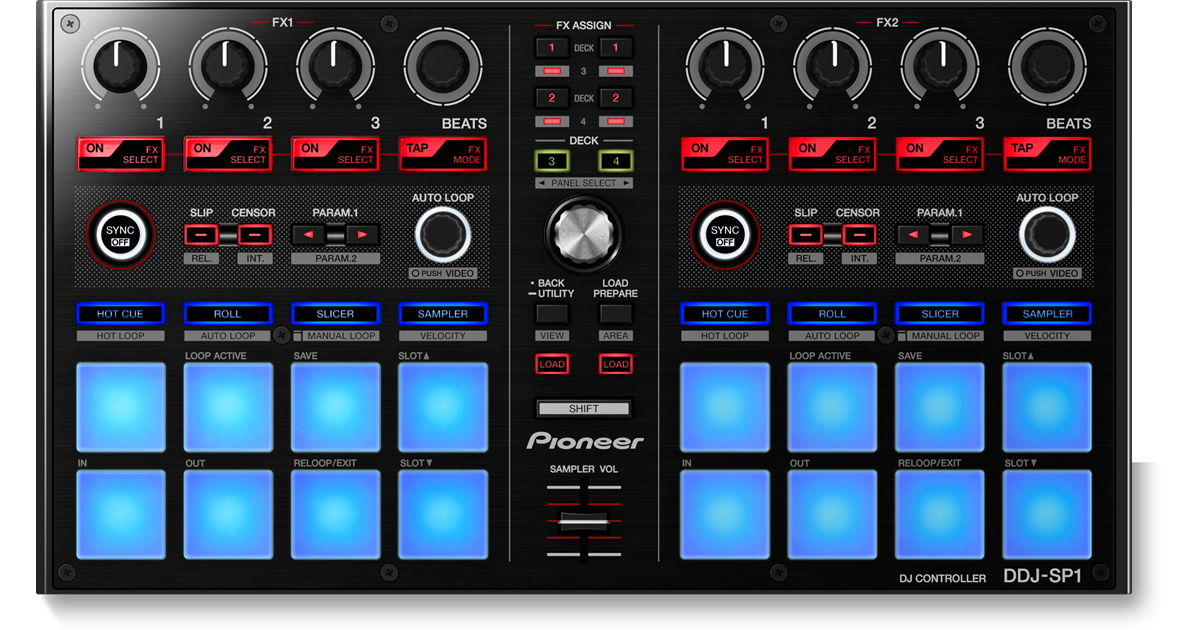Click FX2 effect knob 3

(940, 68)
